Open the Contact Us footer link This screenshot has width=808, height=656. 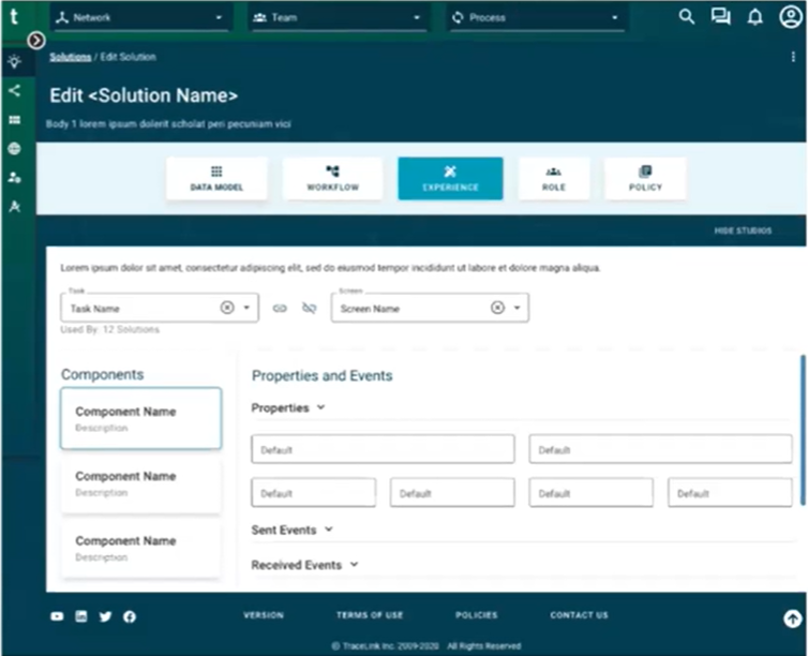[579, 615]
